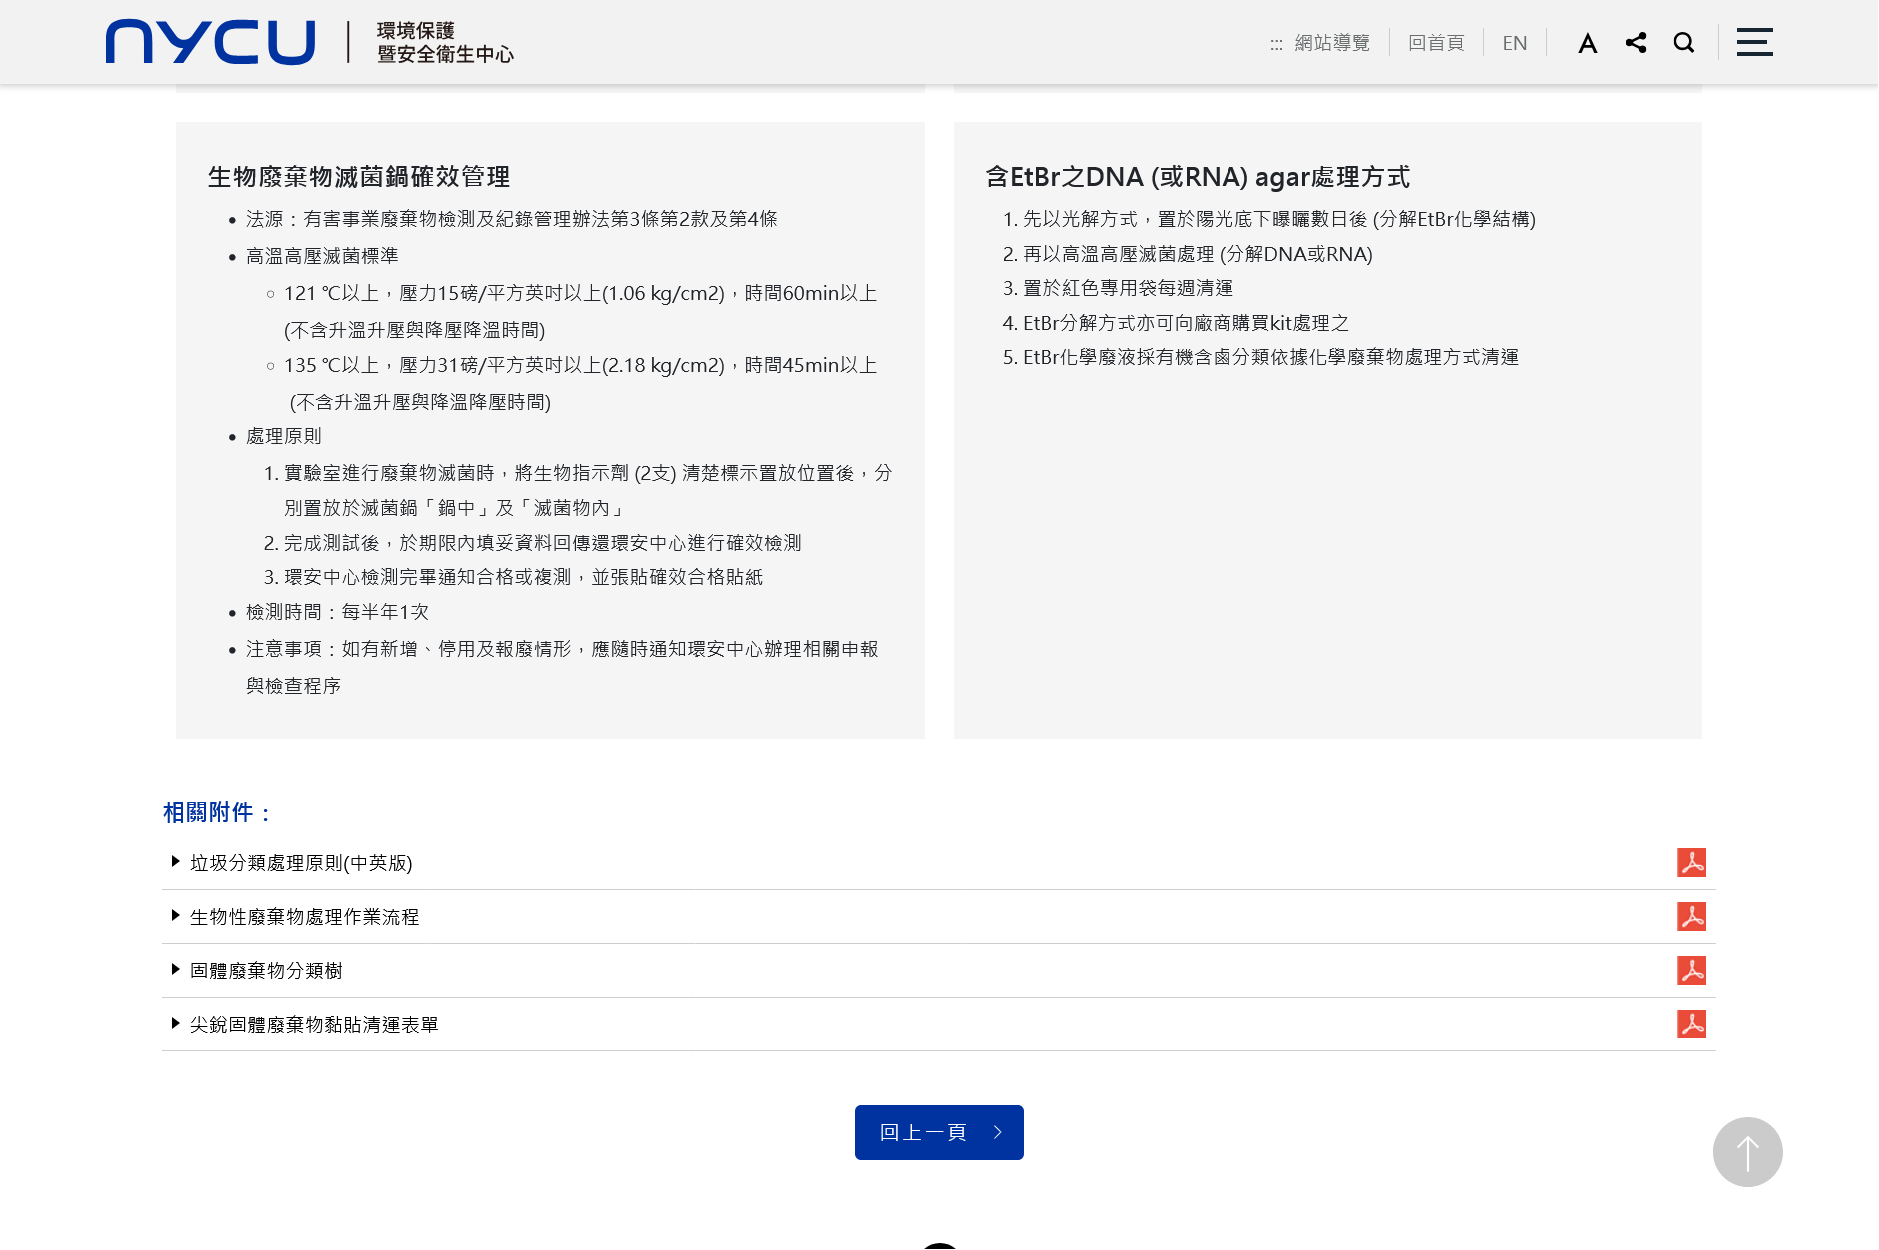Go to 回首頁 home link
The width and height of the screenshot is (1879, 1250).
click(x=1435, y=43)
